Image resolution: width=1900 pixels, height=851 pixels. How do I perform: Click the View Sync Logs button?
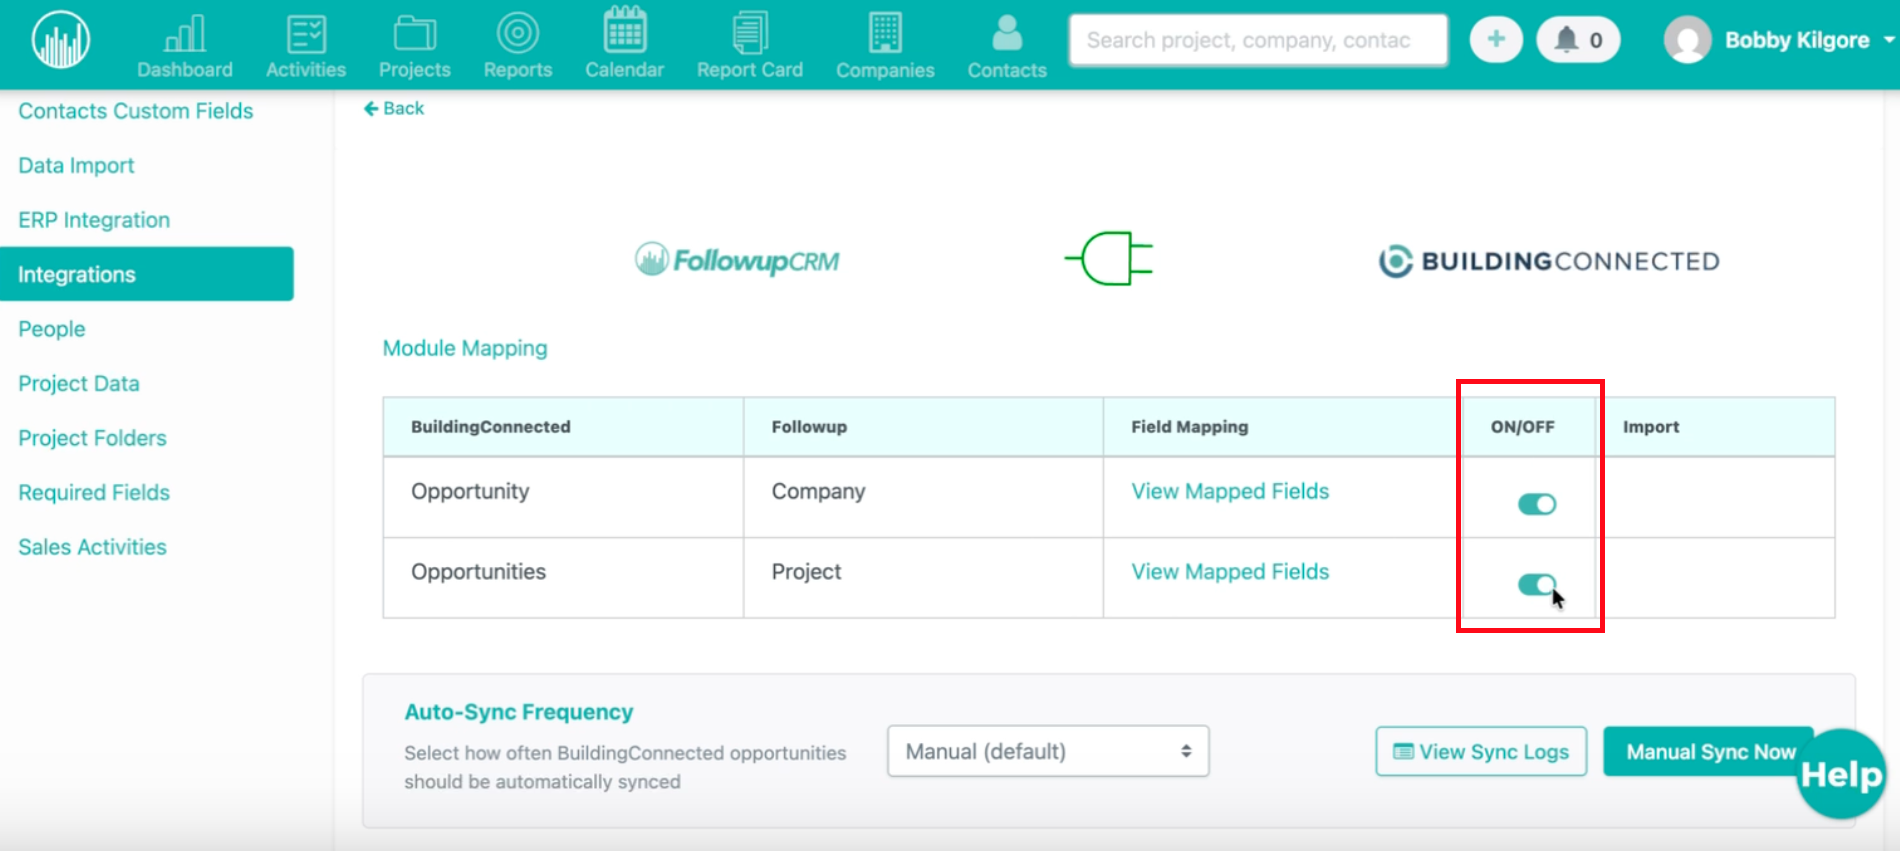(x=1481, y=751)
